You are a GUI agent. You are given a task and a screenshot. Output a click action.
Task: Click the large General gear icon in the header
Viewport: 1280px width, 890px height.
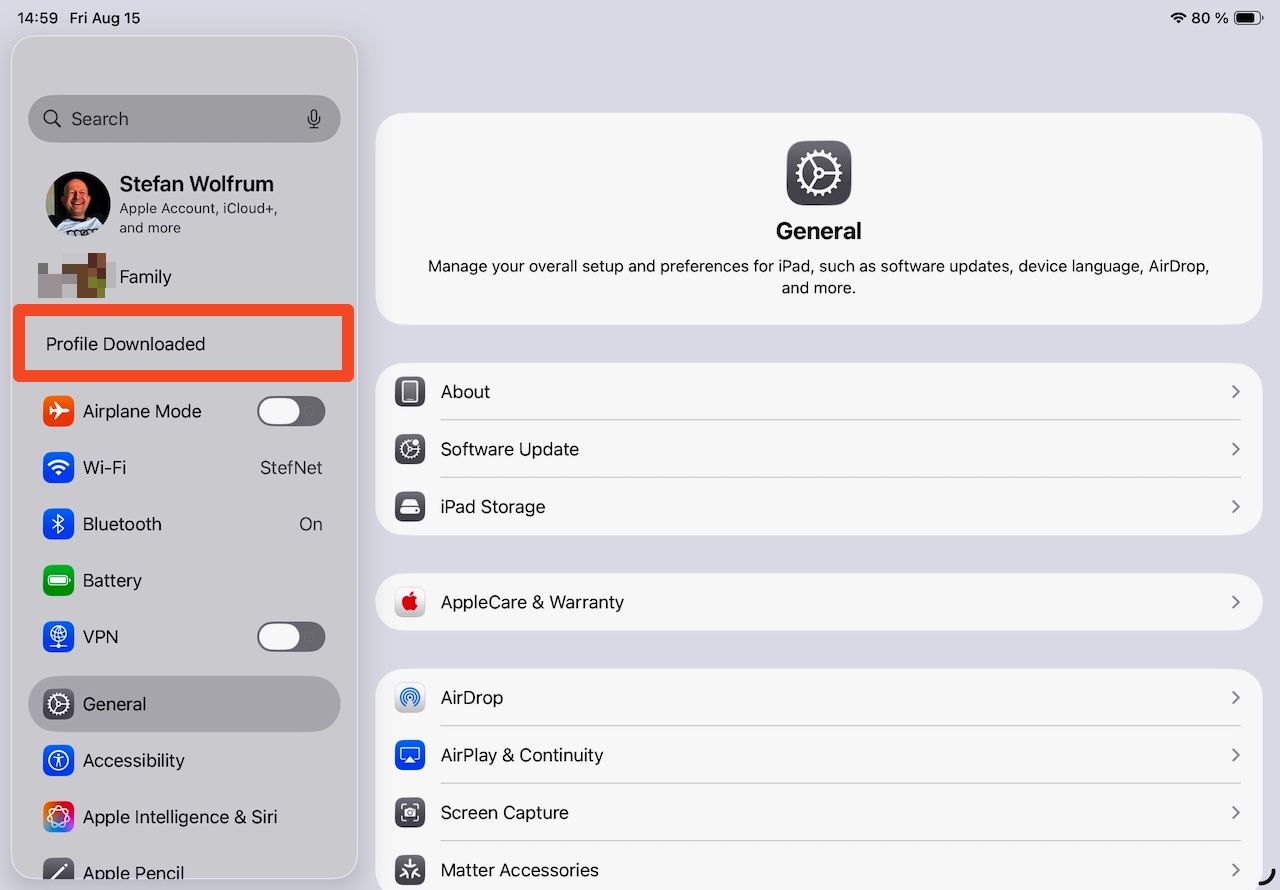(819, 173)
